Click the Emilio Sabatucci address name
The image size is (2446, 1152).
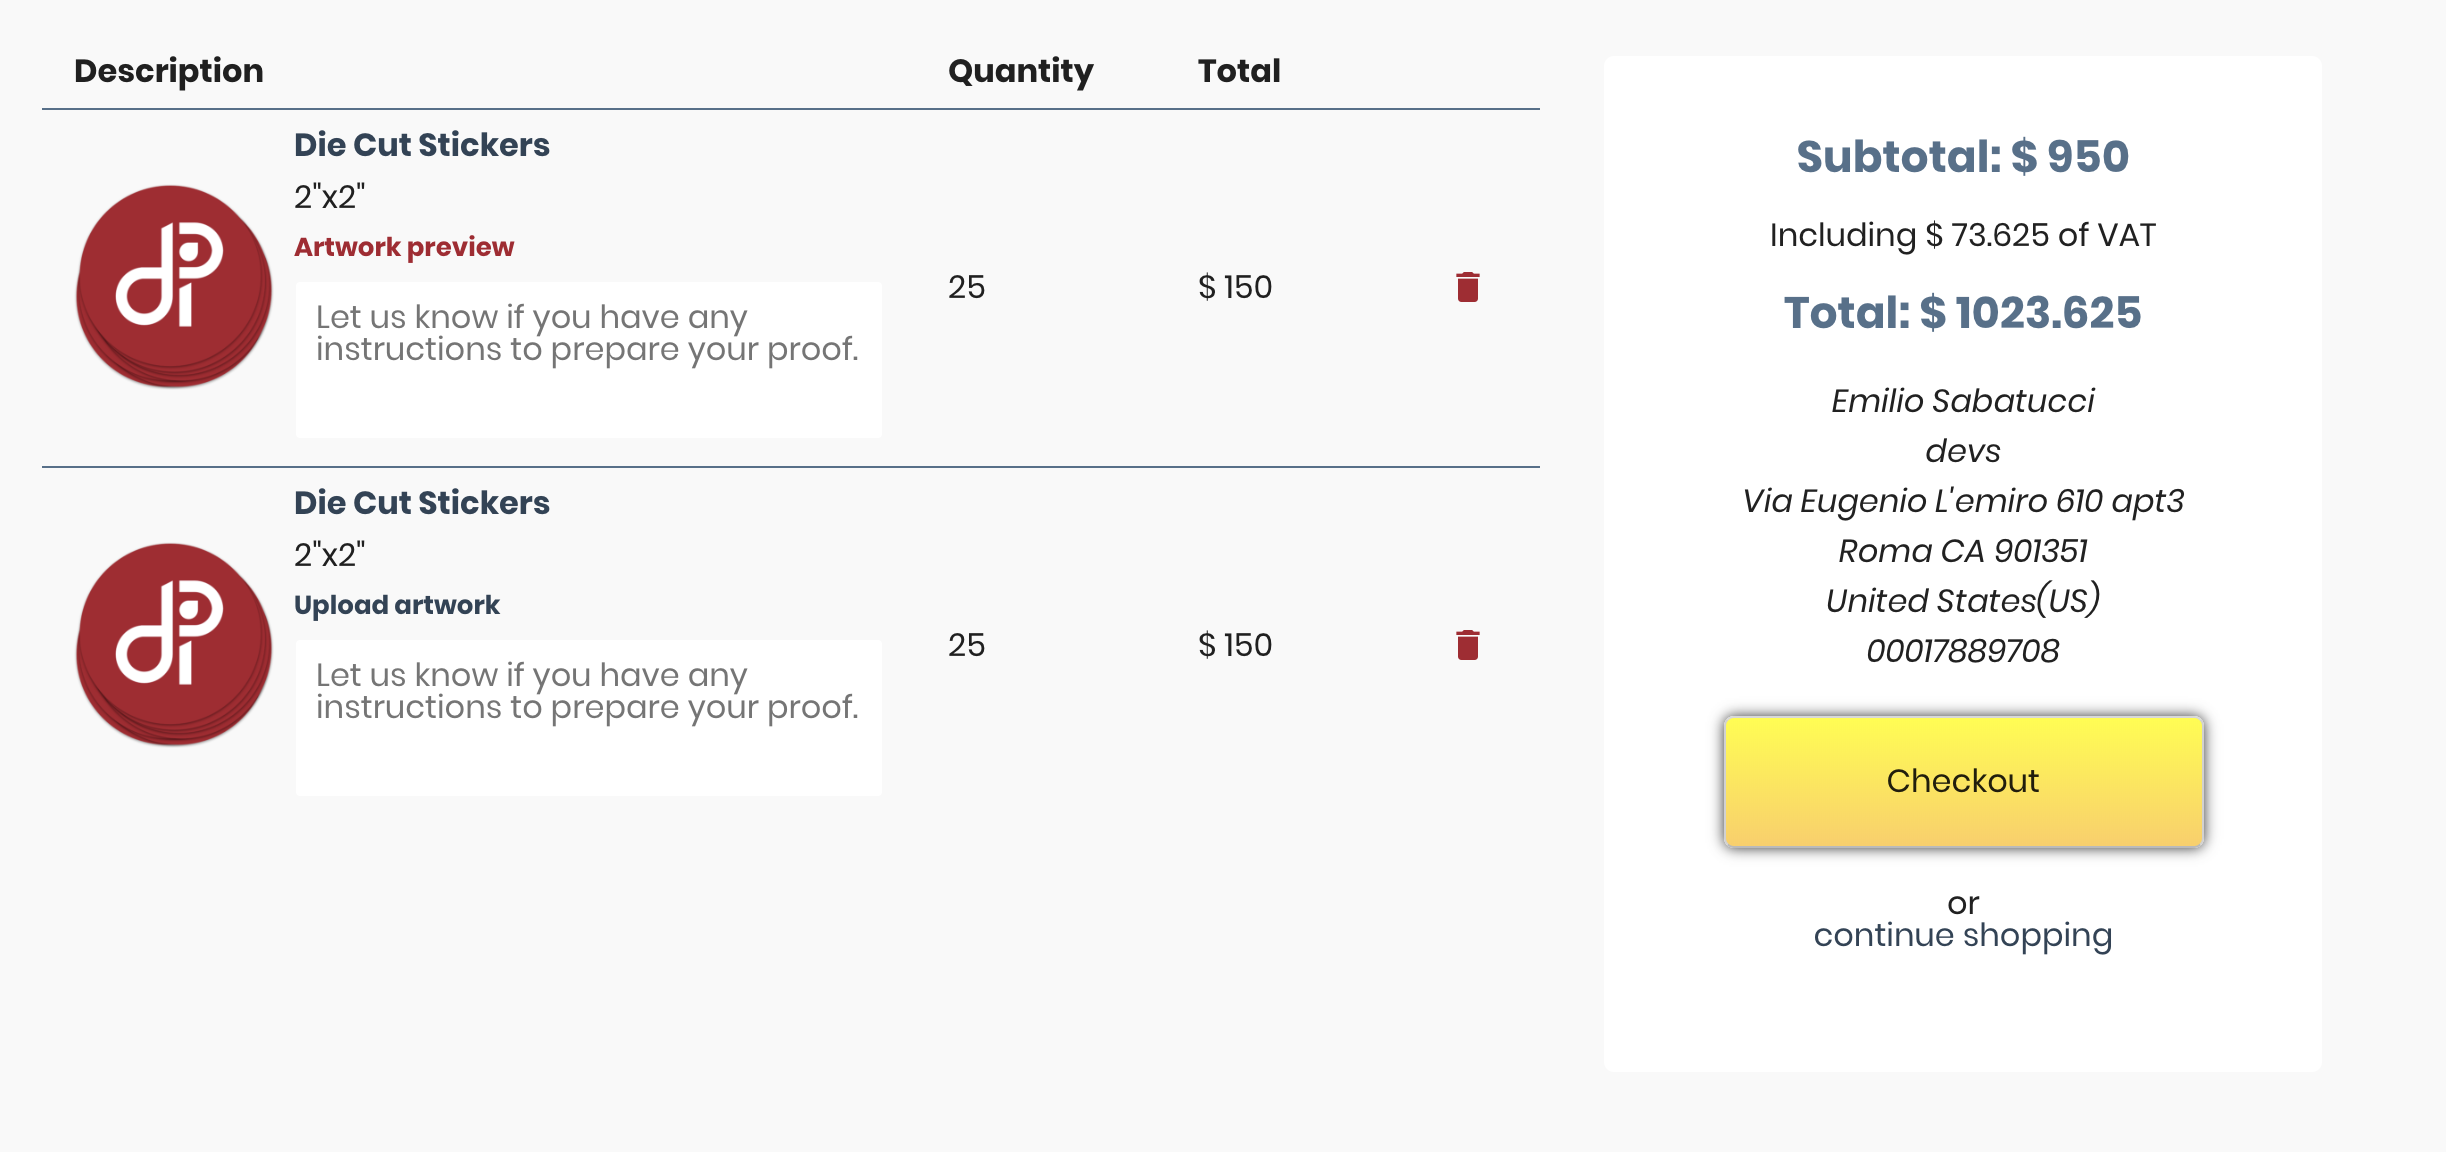click(1962, 401)
